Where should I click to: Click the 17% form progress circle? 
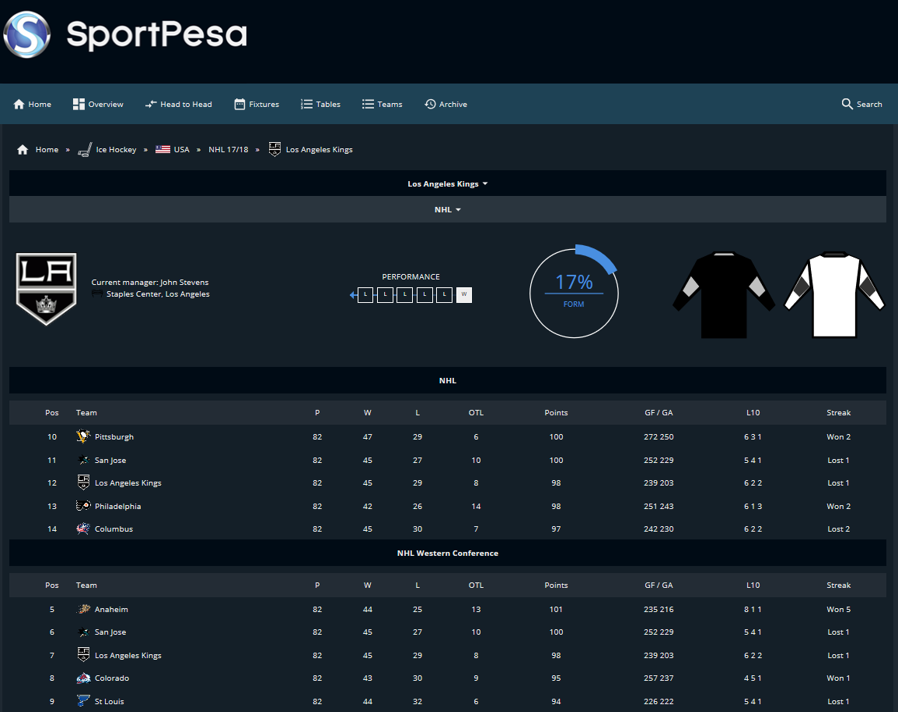click(574, 292)
